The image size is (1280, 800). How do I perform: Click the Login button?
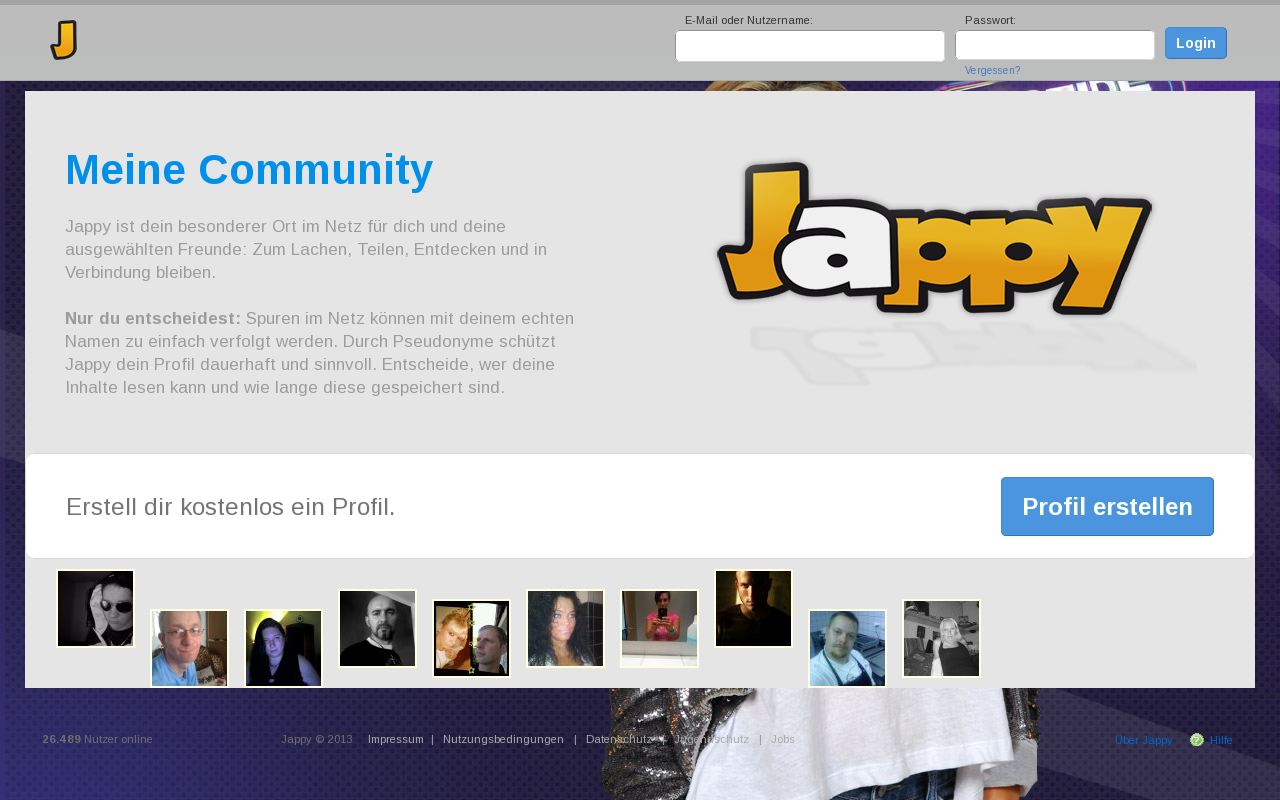1196,43
